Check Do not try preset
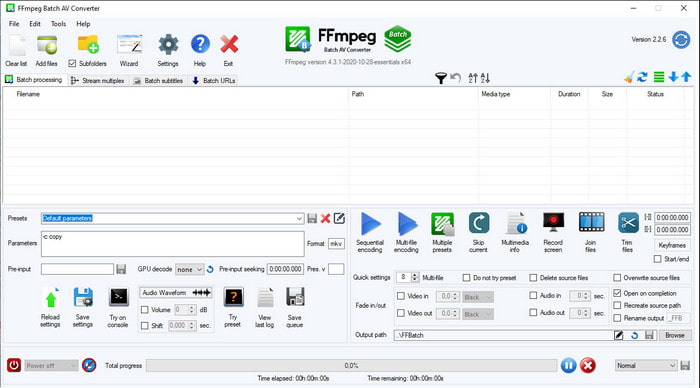700x388 pixels. click(467, 278)
